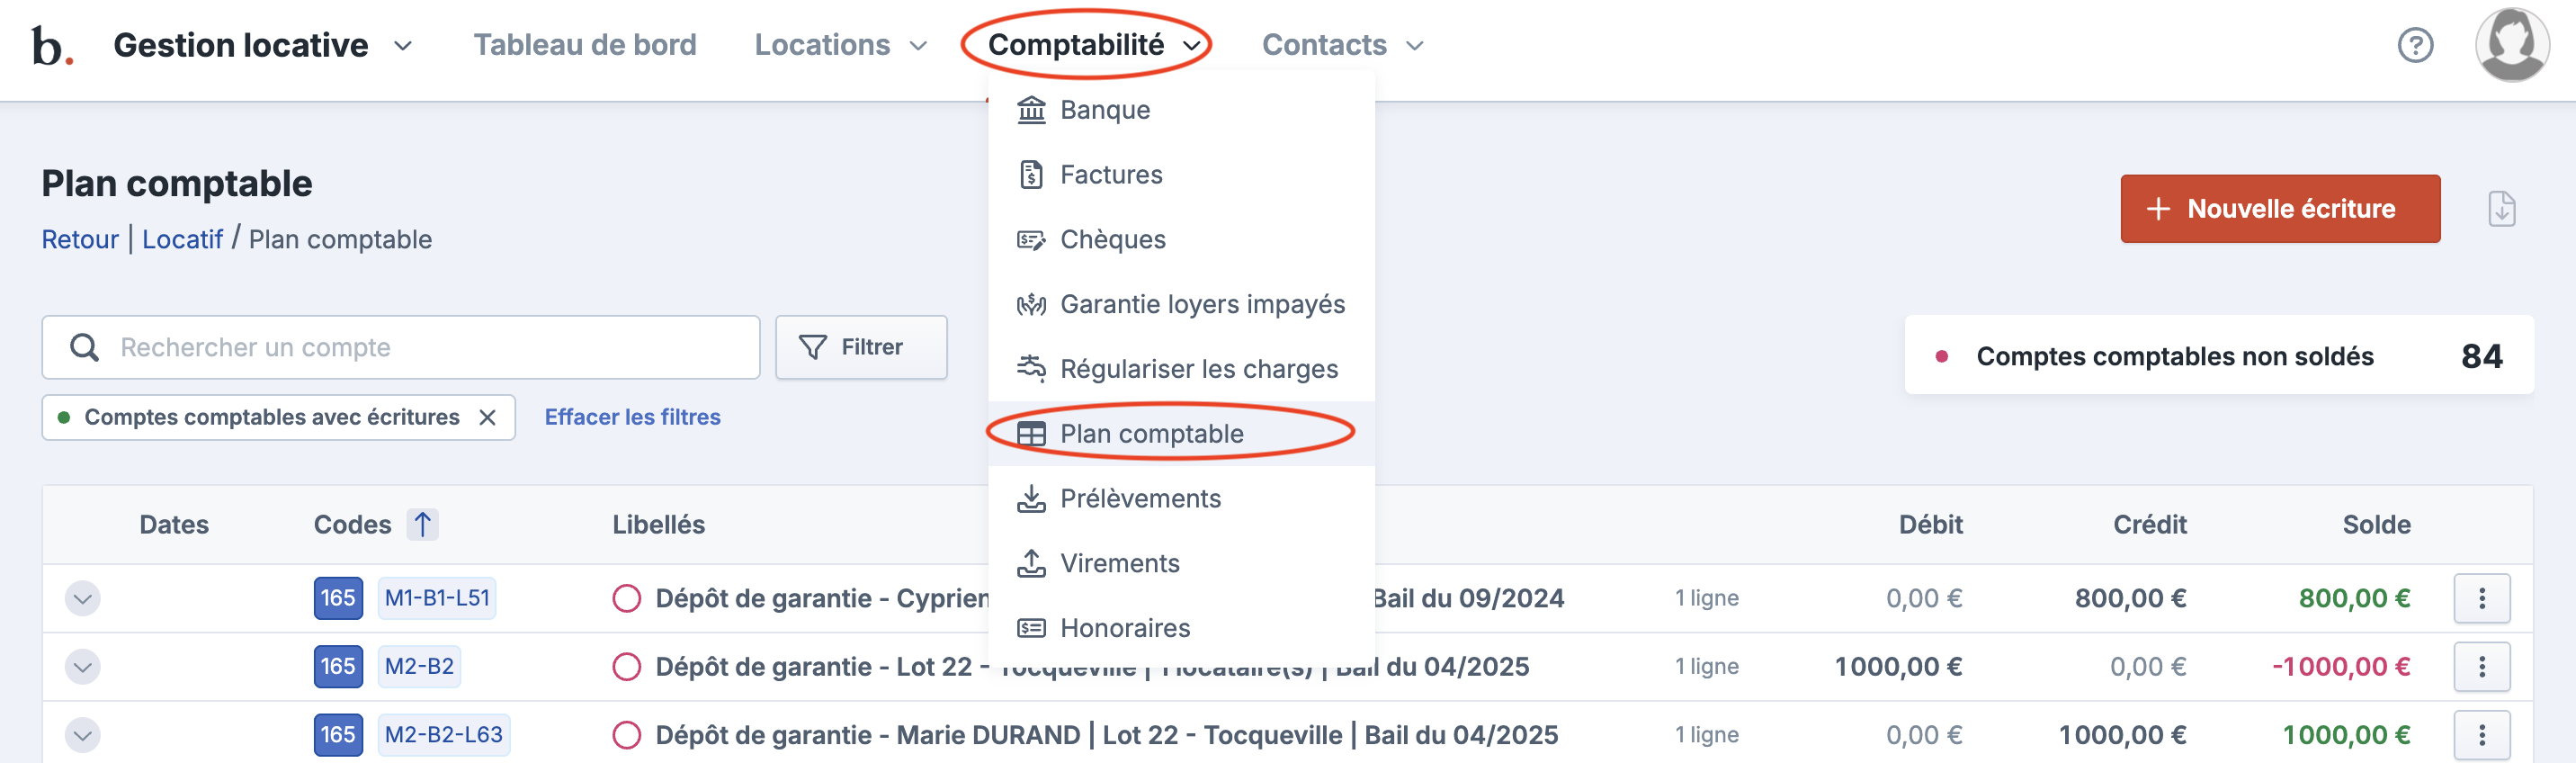The width and height of the screenshot is (2576, 763).
Task: Expand the M2-B2-L63 account row
Action: click(83, 735)
